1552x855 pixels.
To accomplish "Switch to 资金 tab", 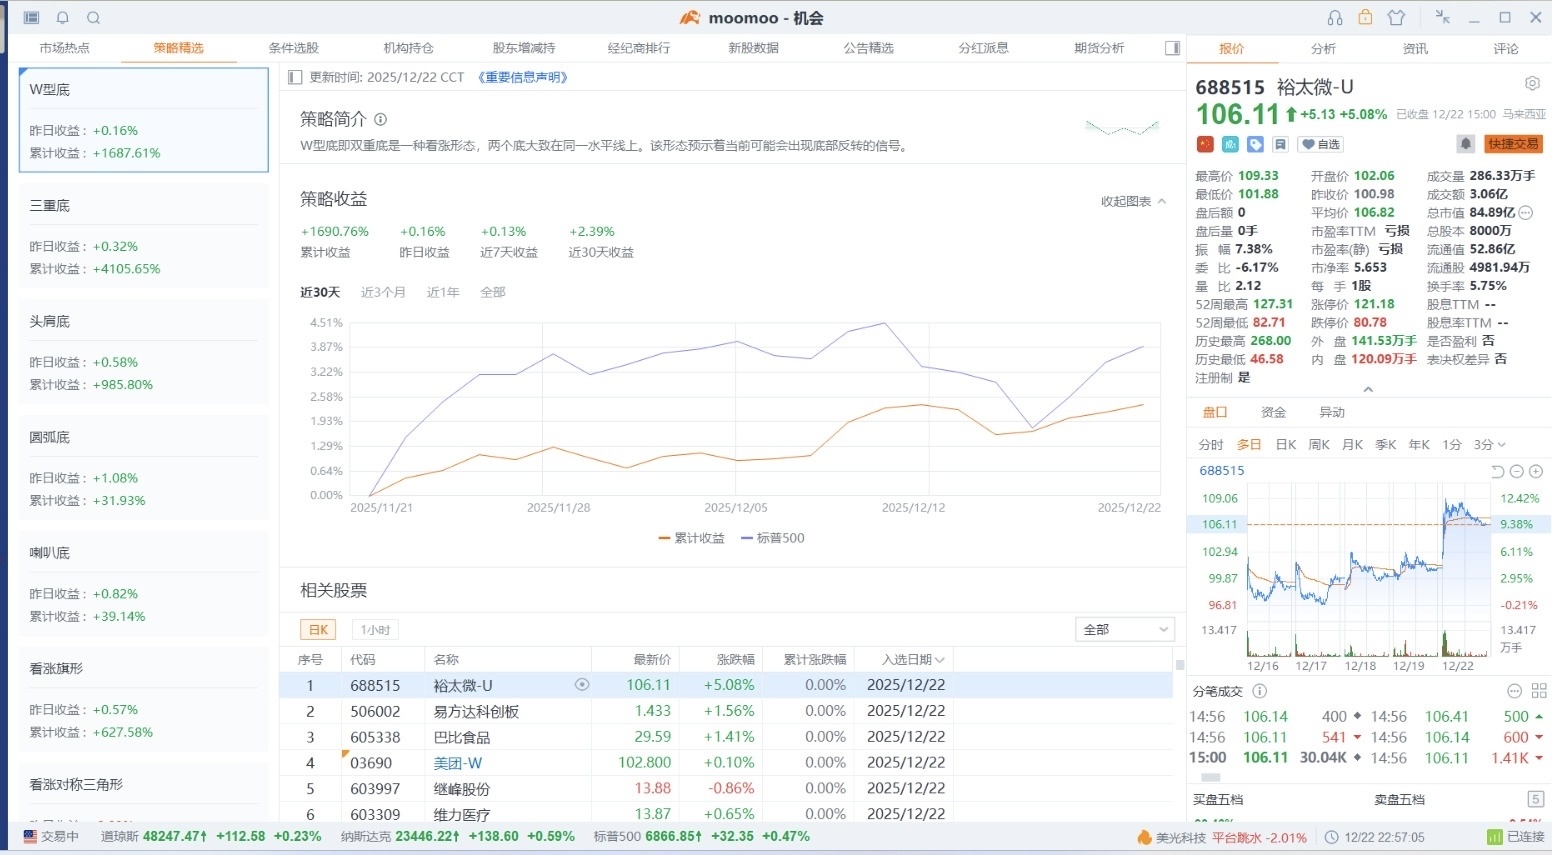I will (x=1273, y=413).
